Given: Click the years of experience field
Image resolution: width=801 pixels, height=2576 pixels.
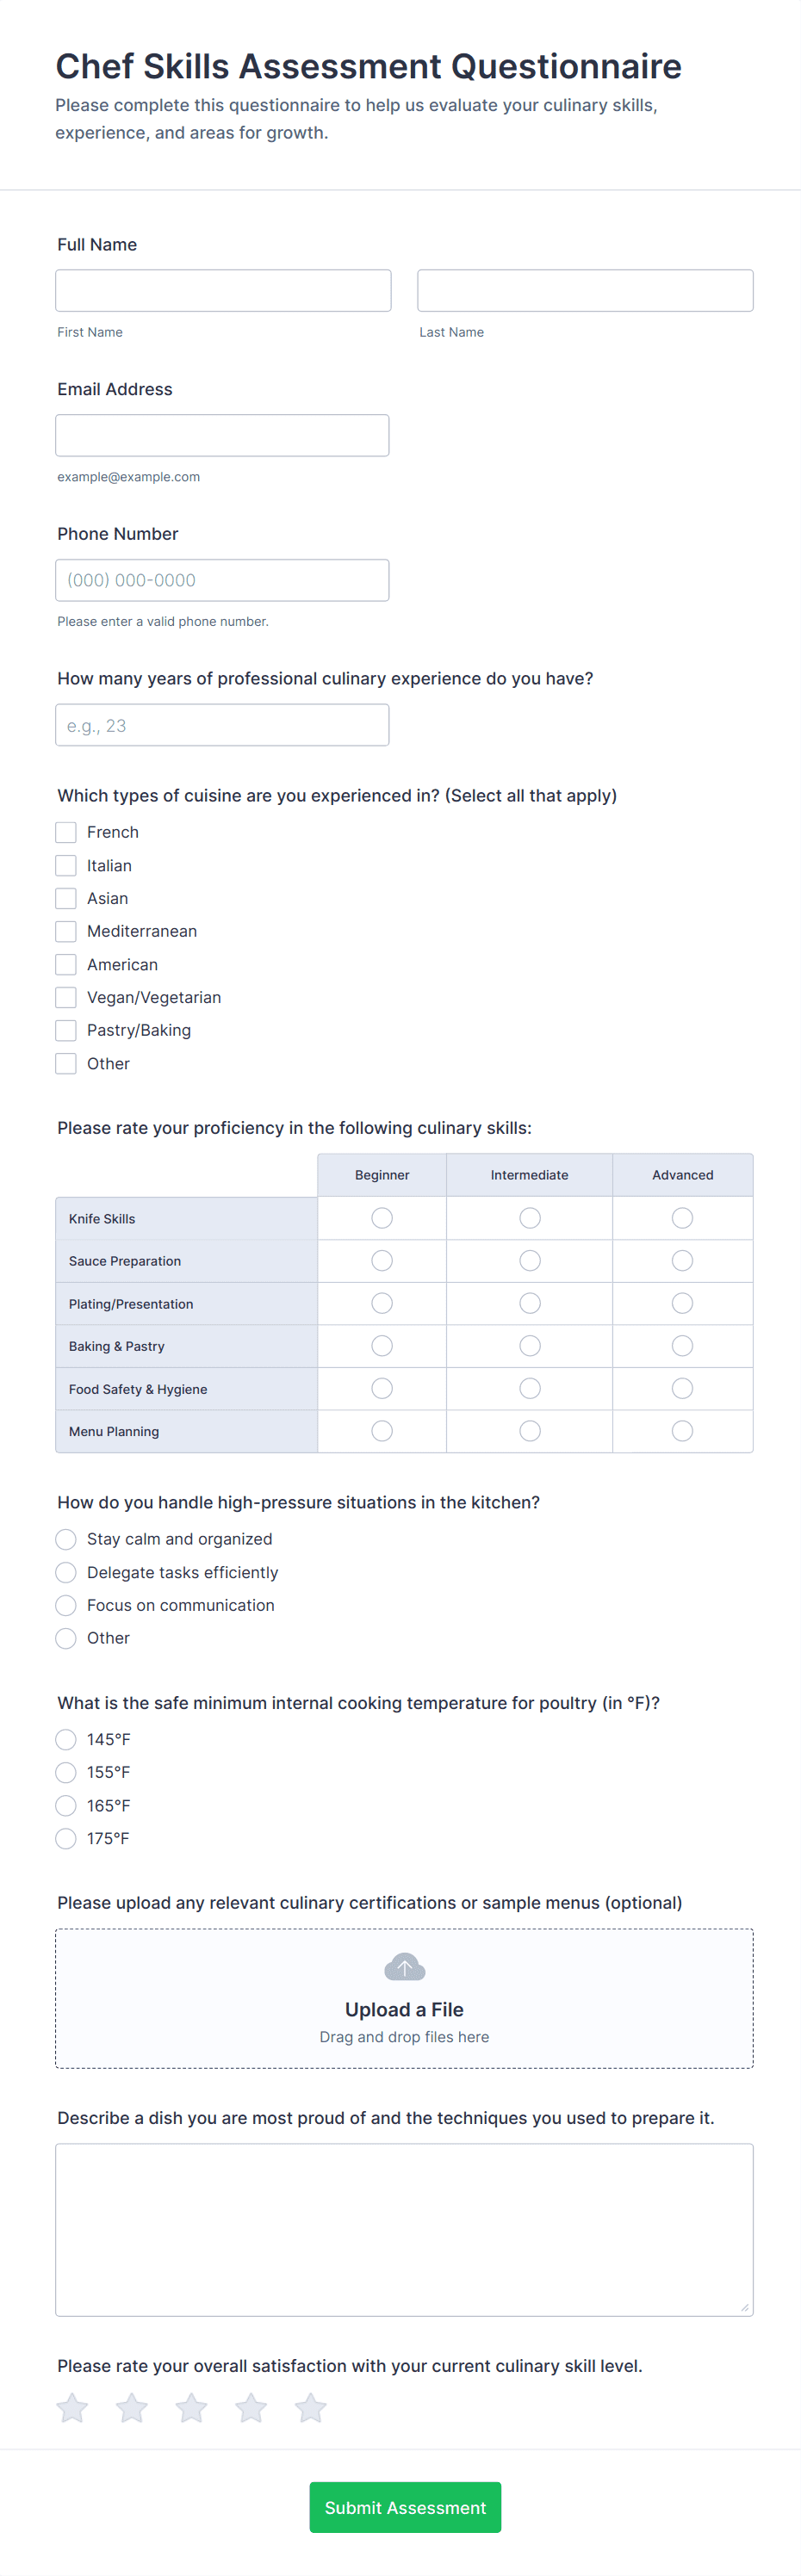Looking at the screenshot, I should pos(222,725).
